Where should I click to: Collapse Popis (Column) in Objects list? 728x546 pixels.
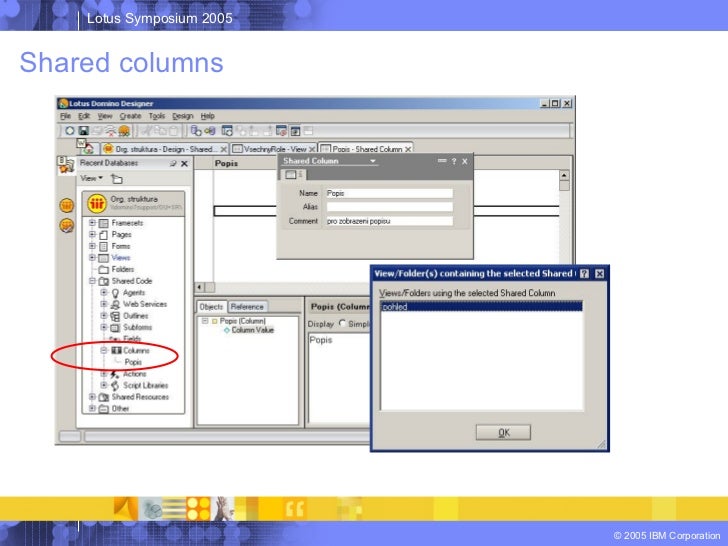205,321
